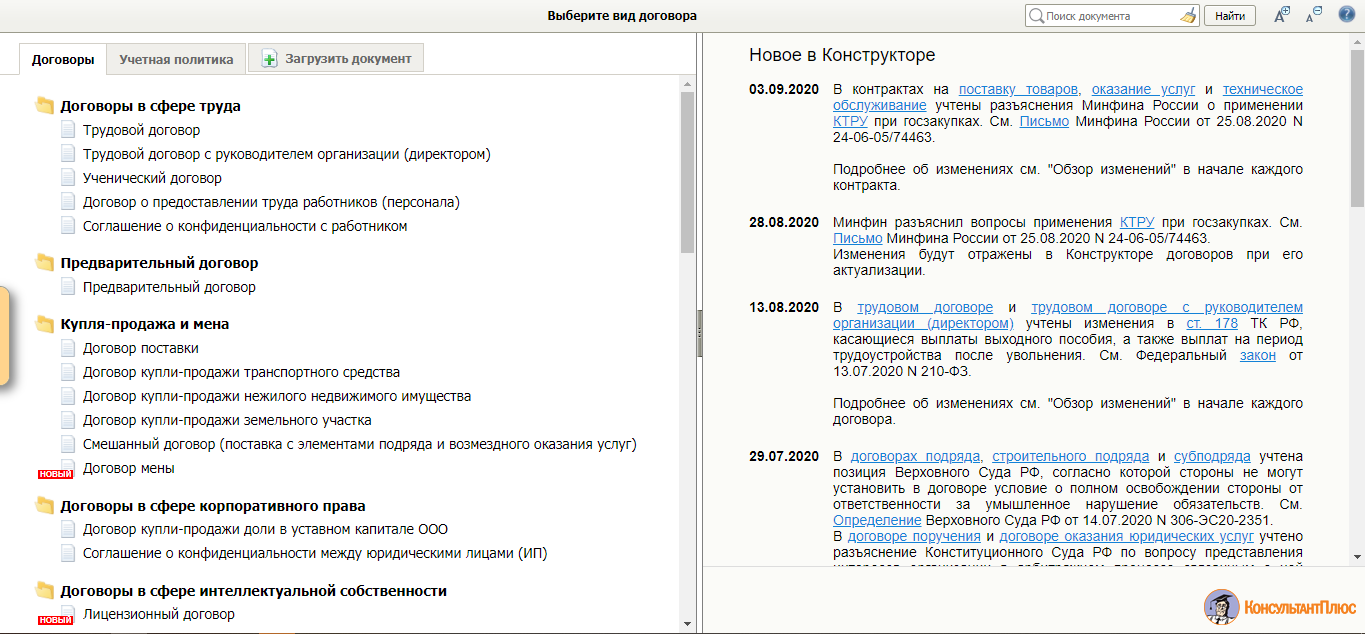Screen dimensions: 1365x634
Task: Switch to the Учетная политика tab
Action: (176, 59)
